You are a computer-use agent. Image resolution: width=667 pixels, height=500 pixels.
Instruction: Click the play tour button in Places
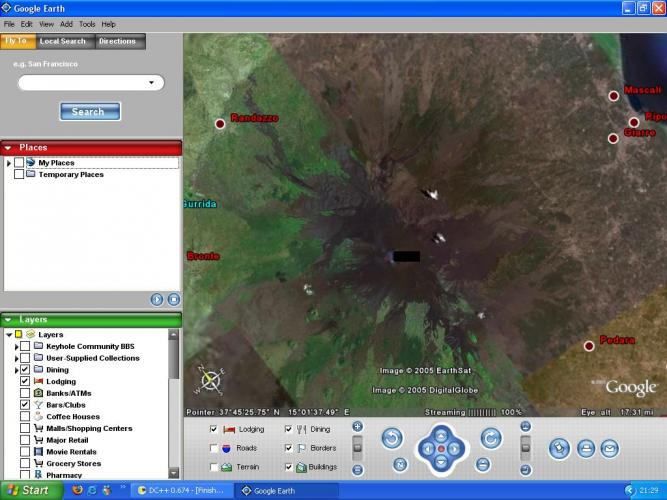point(157,299)
